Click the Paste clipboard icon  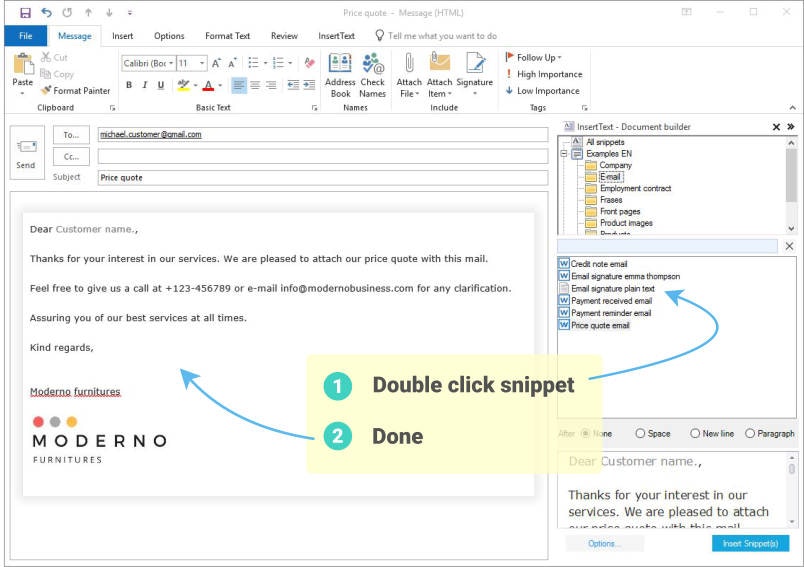pyautogui.click(x=23, y=65)
